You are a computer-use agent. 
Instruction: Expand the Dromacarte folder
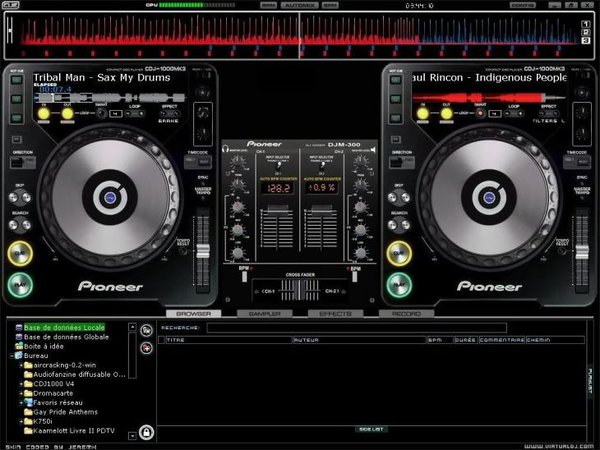click(x=21, y=393)
